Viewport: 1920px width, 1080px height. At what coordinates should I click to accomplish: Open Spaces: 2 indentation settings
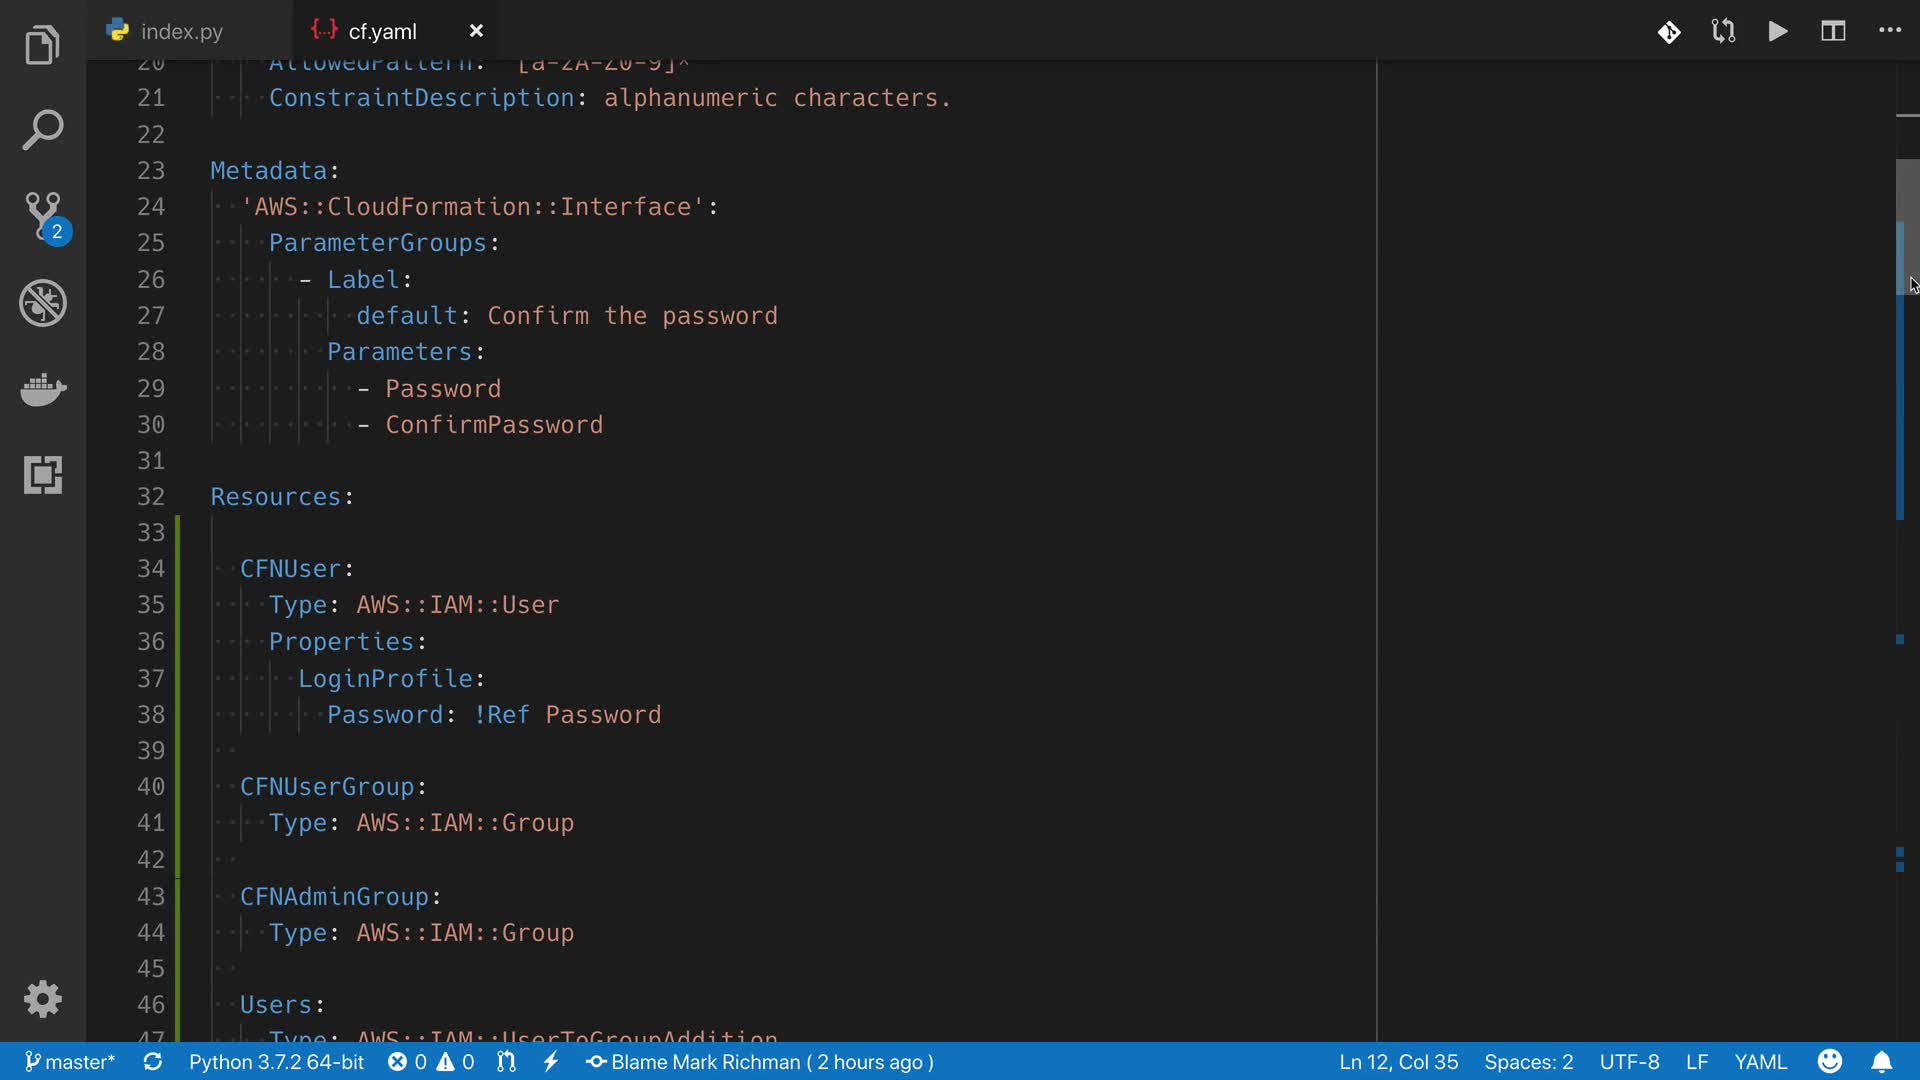click(x=1528, y=1062)
